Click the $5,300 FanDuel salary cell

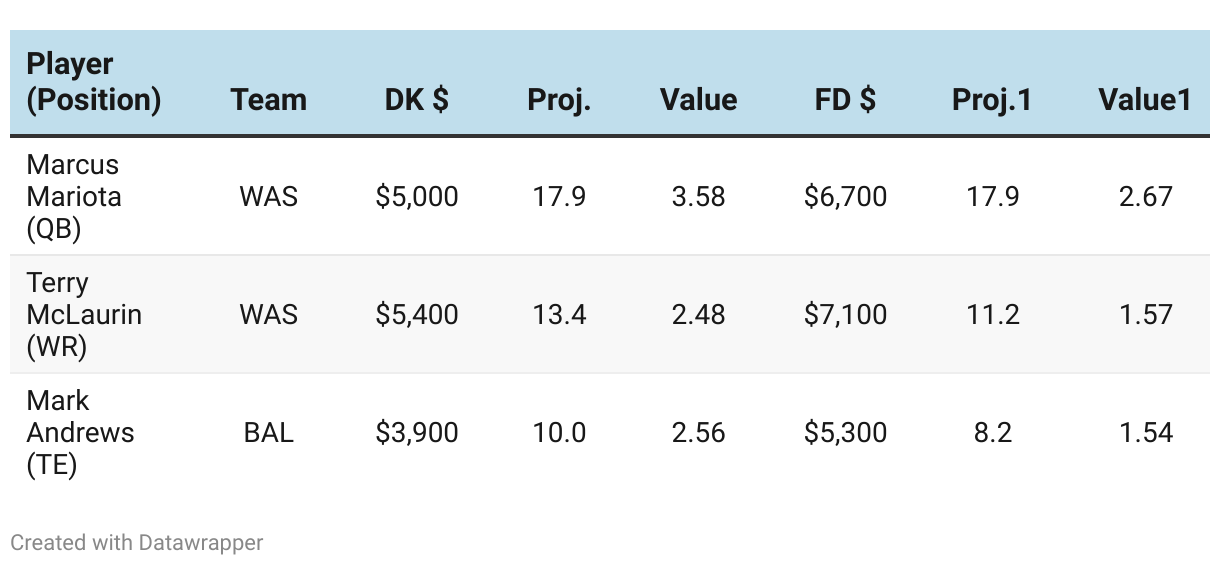pos(845,433)
